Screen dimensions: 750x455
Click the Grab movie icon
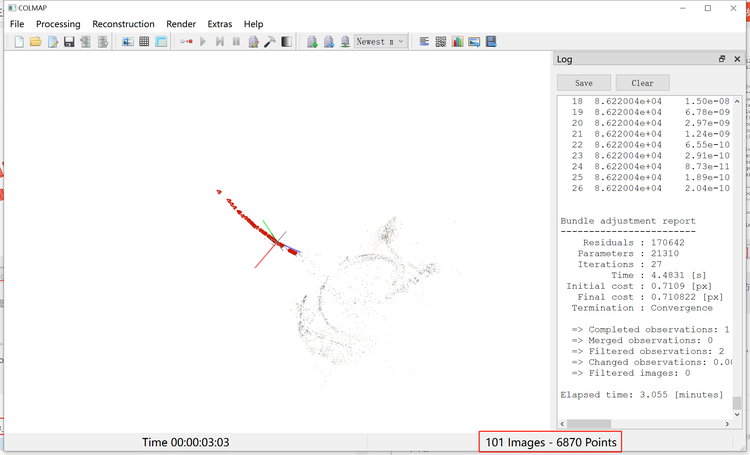point(491,42)
